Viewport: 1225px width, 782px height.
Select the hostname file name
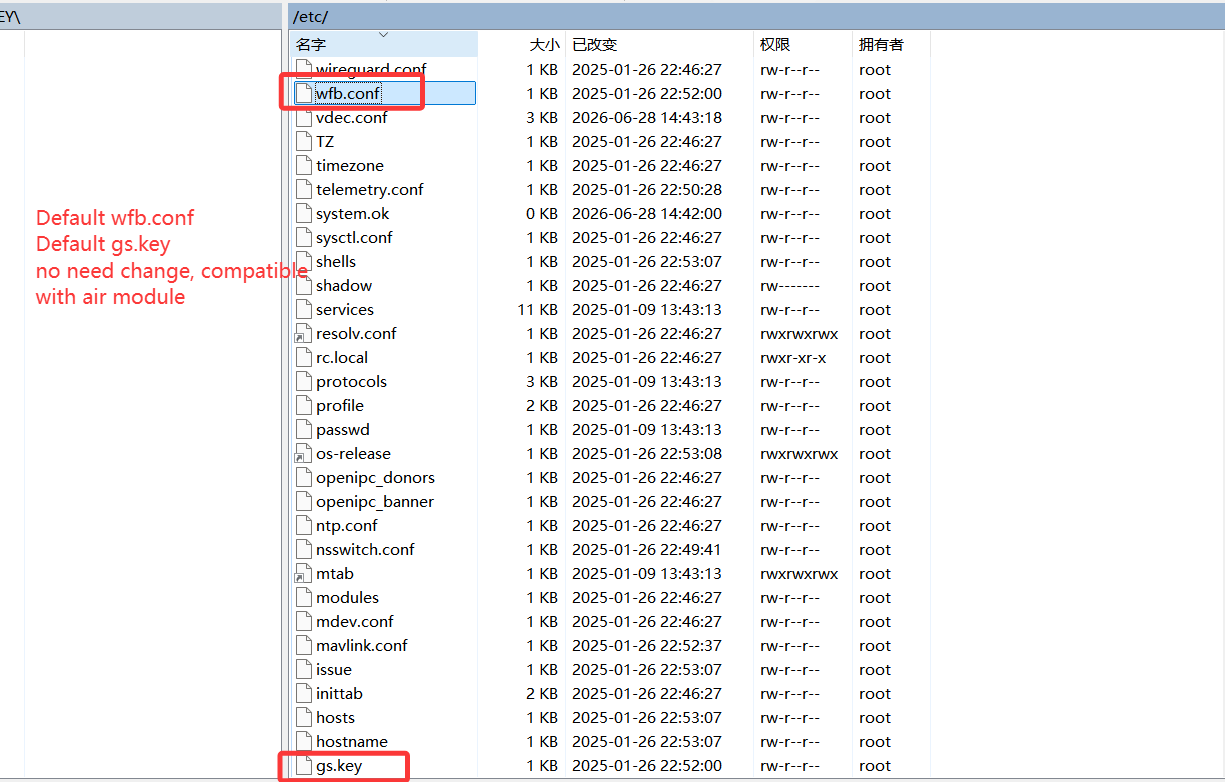(352, 741)
